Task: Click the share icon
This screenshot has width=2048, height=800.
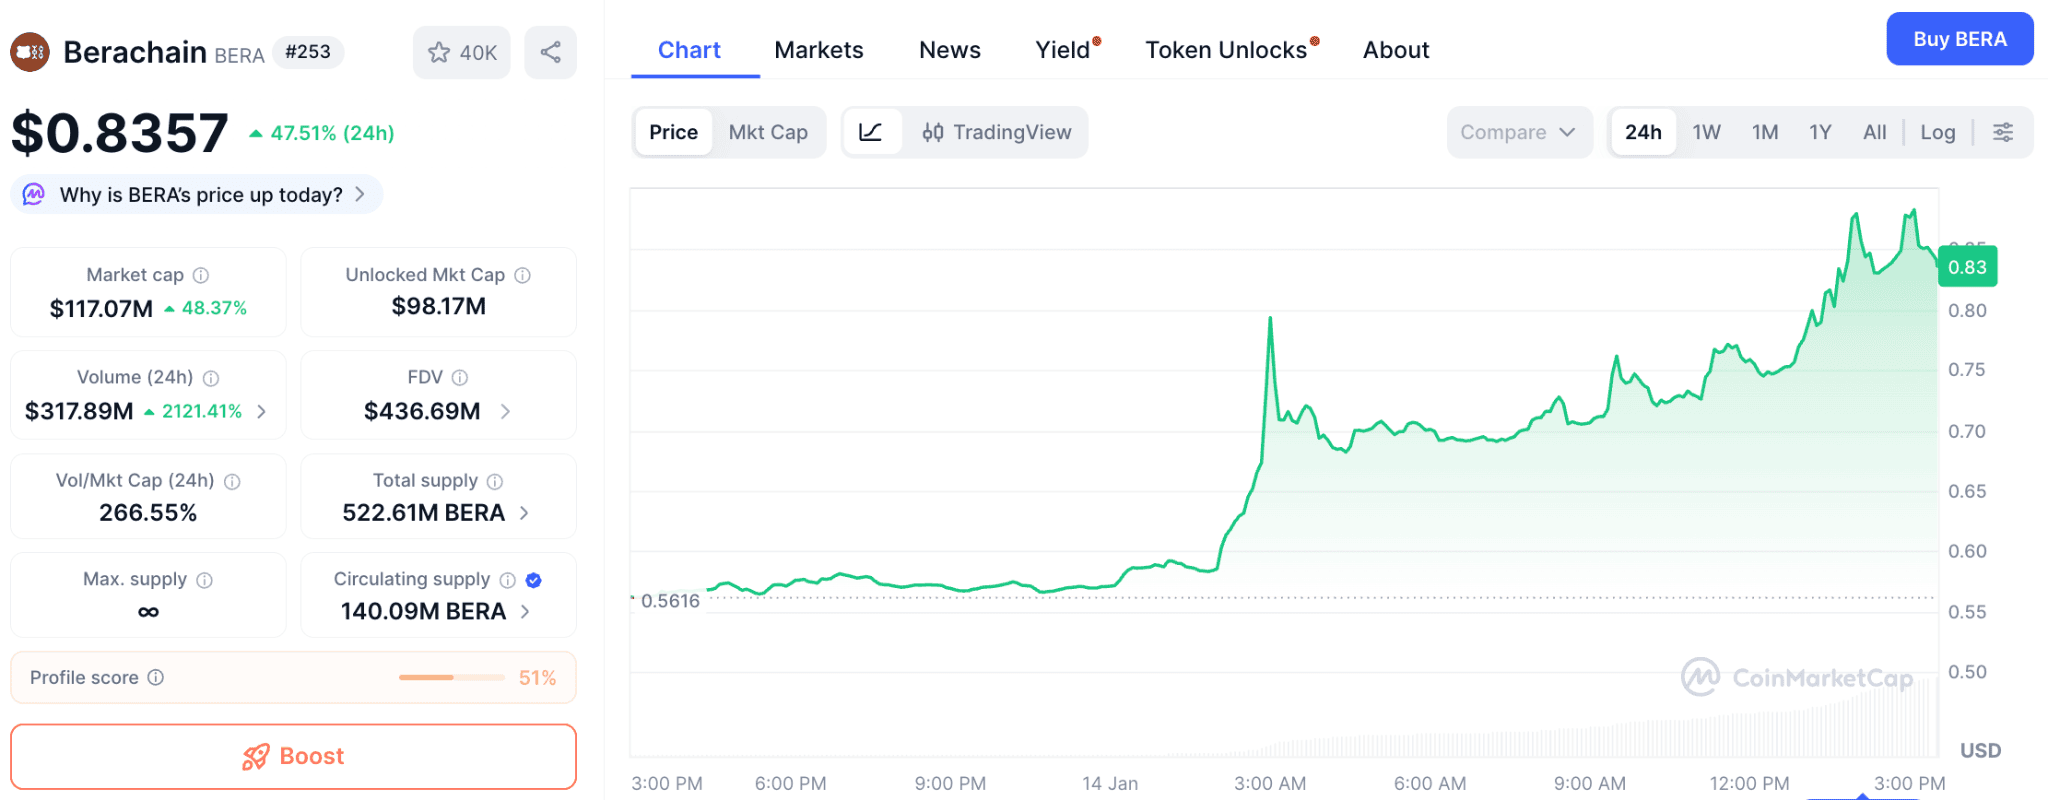Action: tap(550, 51)
